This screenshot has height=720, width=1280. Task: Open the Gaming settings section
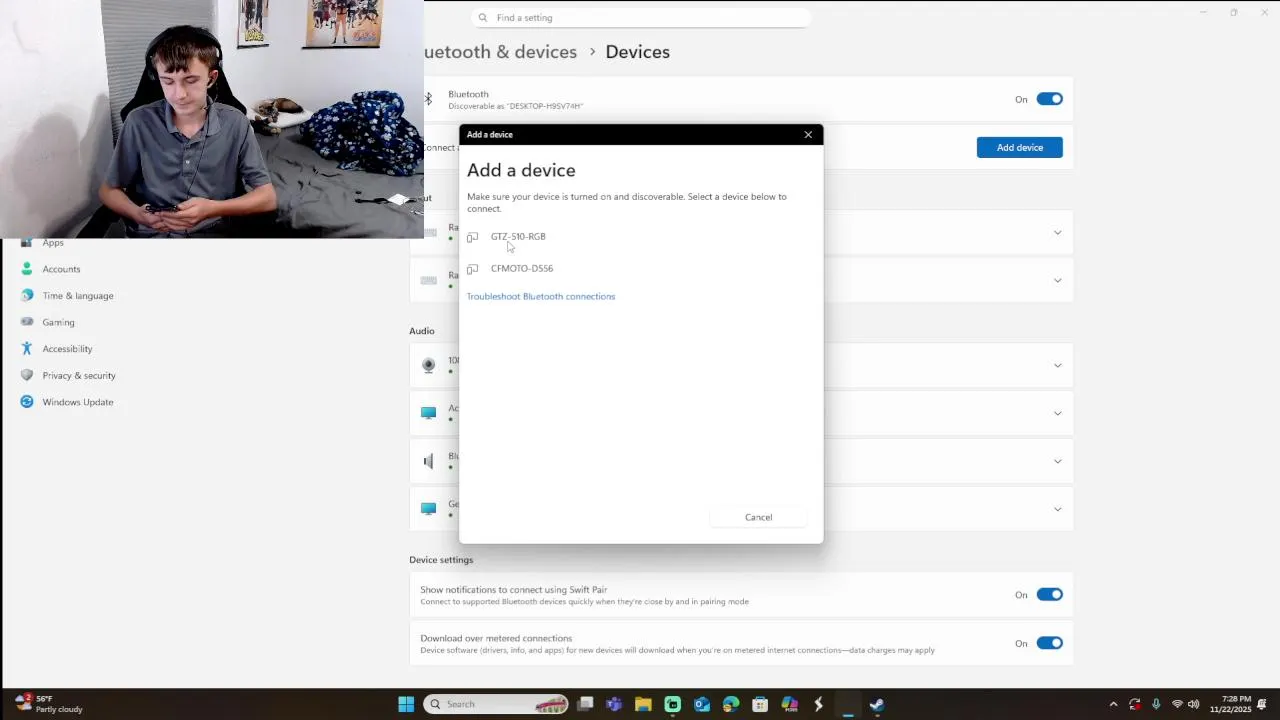(58, 322)
